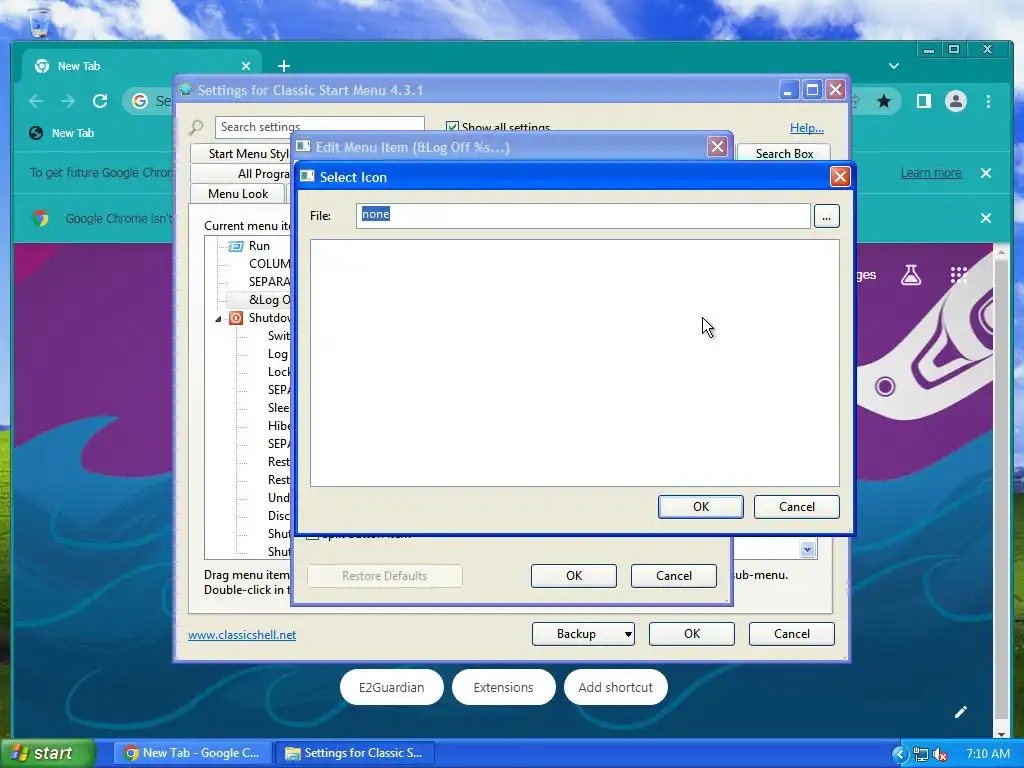Click the Learn more link in Chrome
The height and width of the screenshot is (768, 1024).
(x=931, y=173)
